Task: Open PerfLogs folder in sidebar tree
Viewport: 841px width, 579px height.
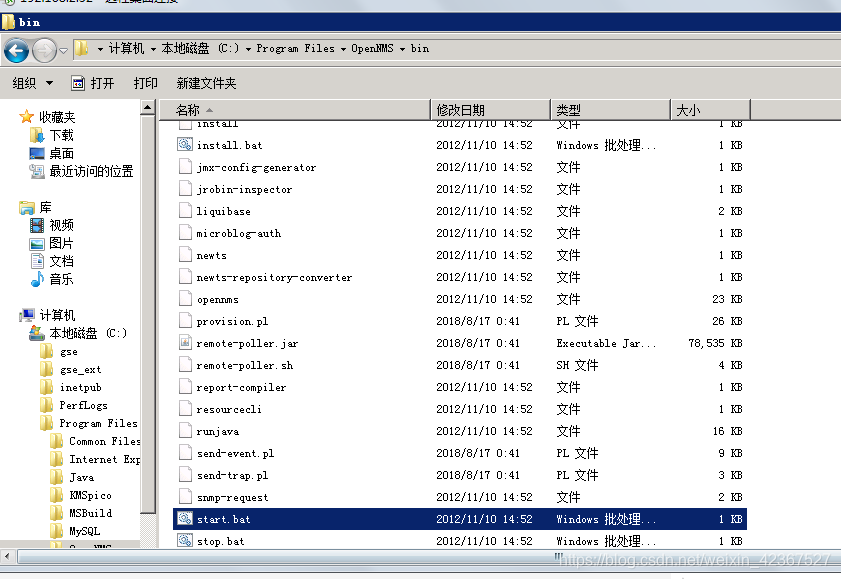Action: coord(74,405)
